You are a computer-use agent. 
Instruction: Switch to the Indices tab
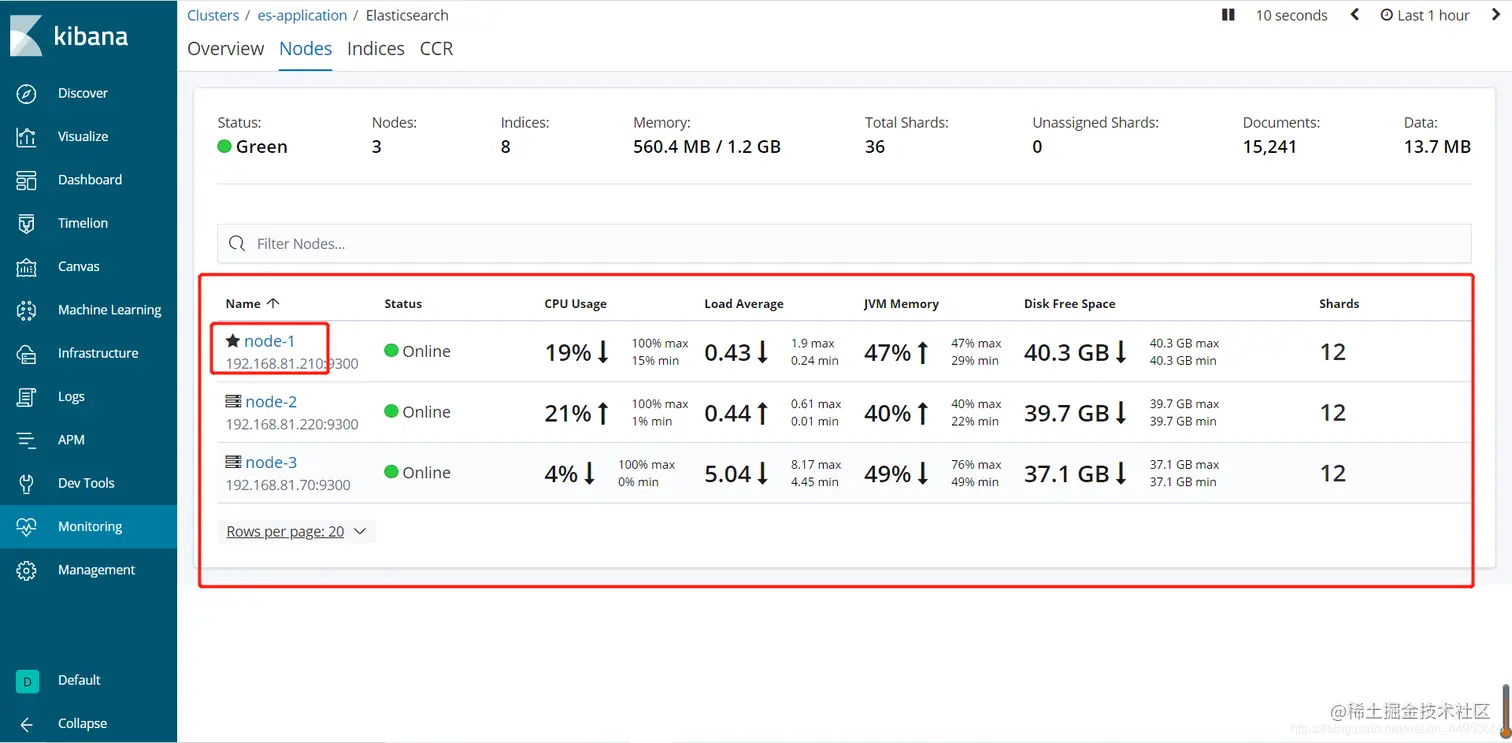click(376, 49)
